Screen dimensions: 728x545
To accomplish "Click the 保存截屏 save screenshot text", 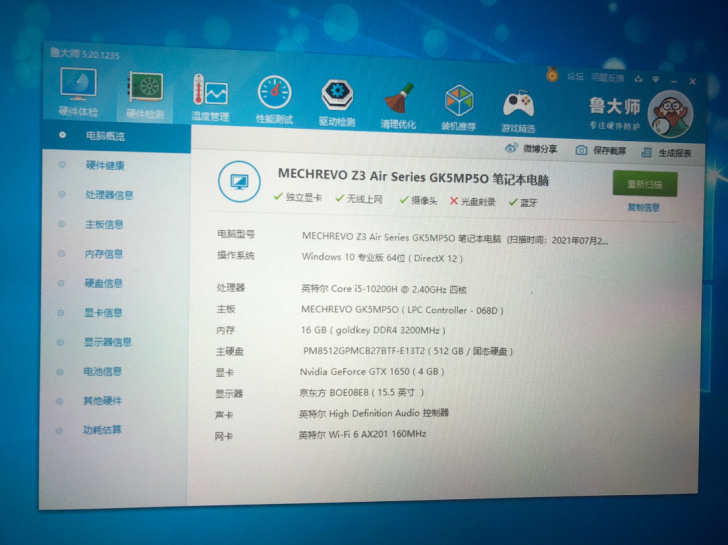I will pyautogui.click(x=610, y=151).
